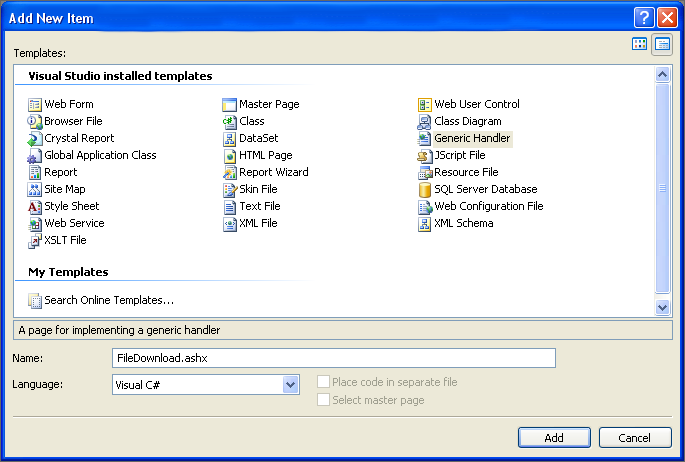Select the Web Form template icon
The width and height of the screenshot is (685, 462).
coord(35,104)
